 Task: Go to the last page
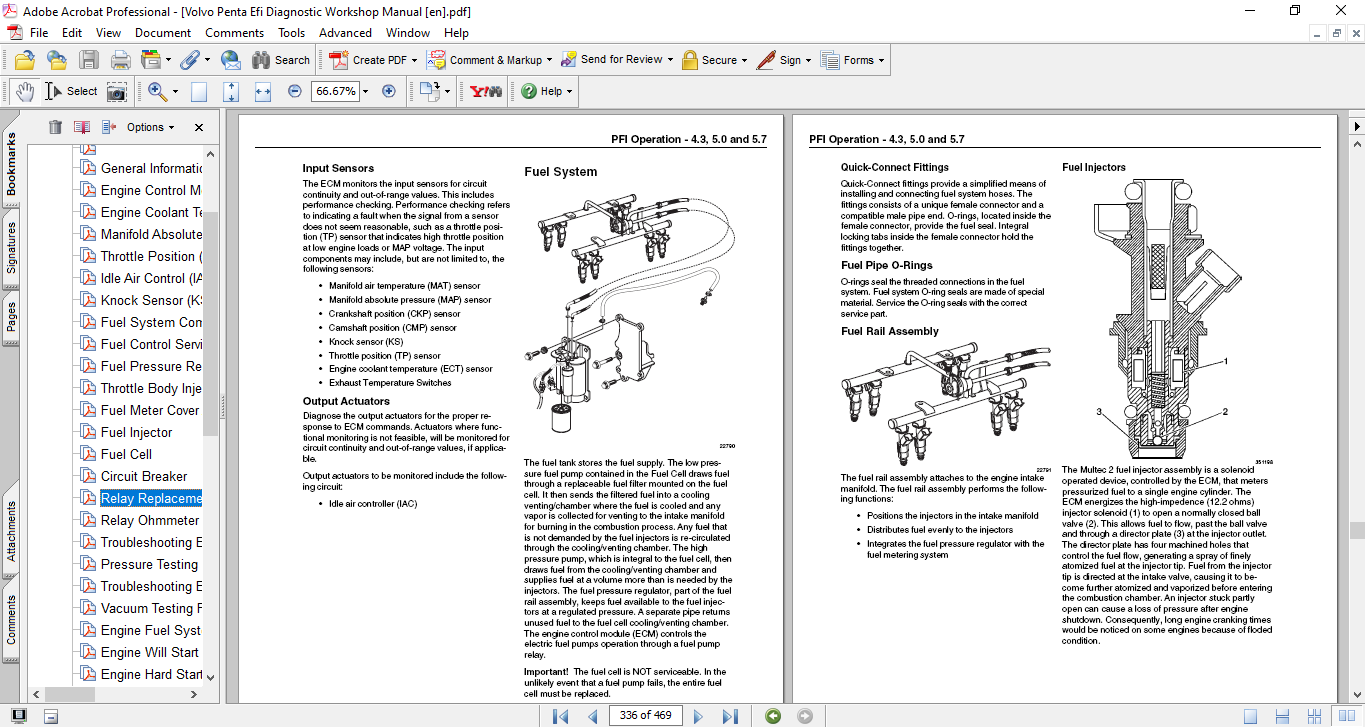click(x=730, y=716)
